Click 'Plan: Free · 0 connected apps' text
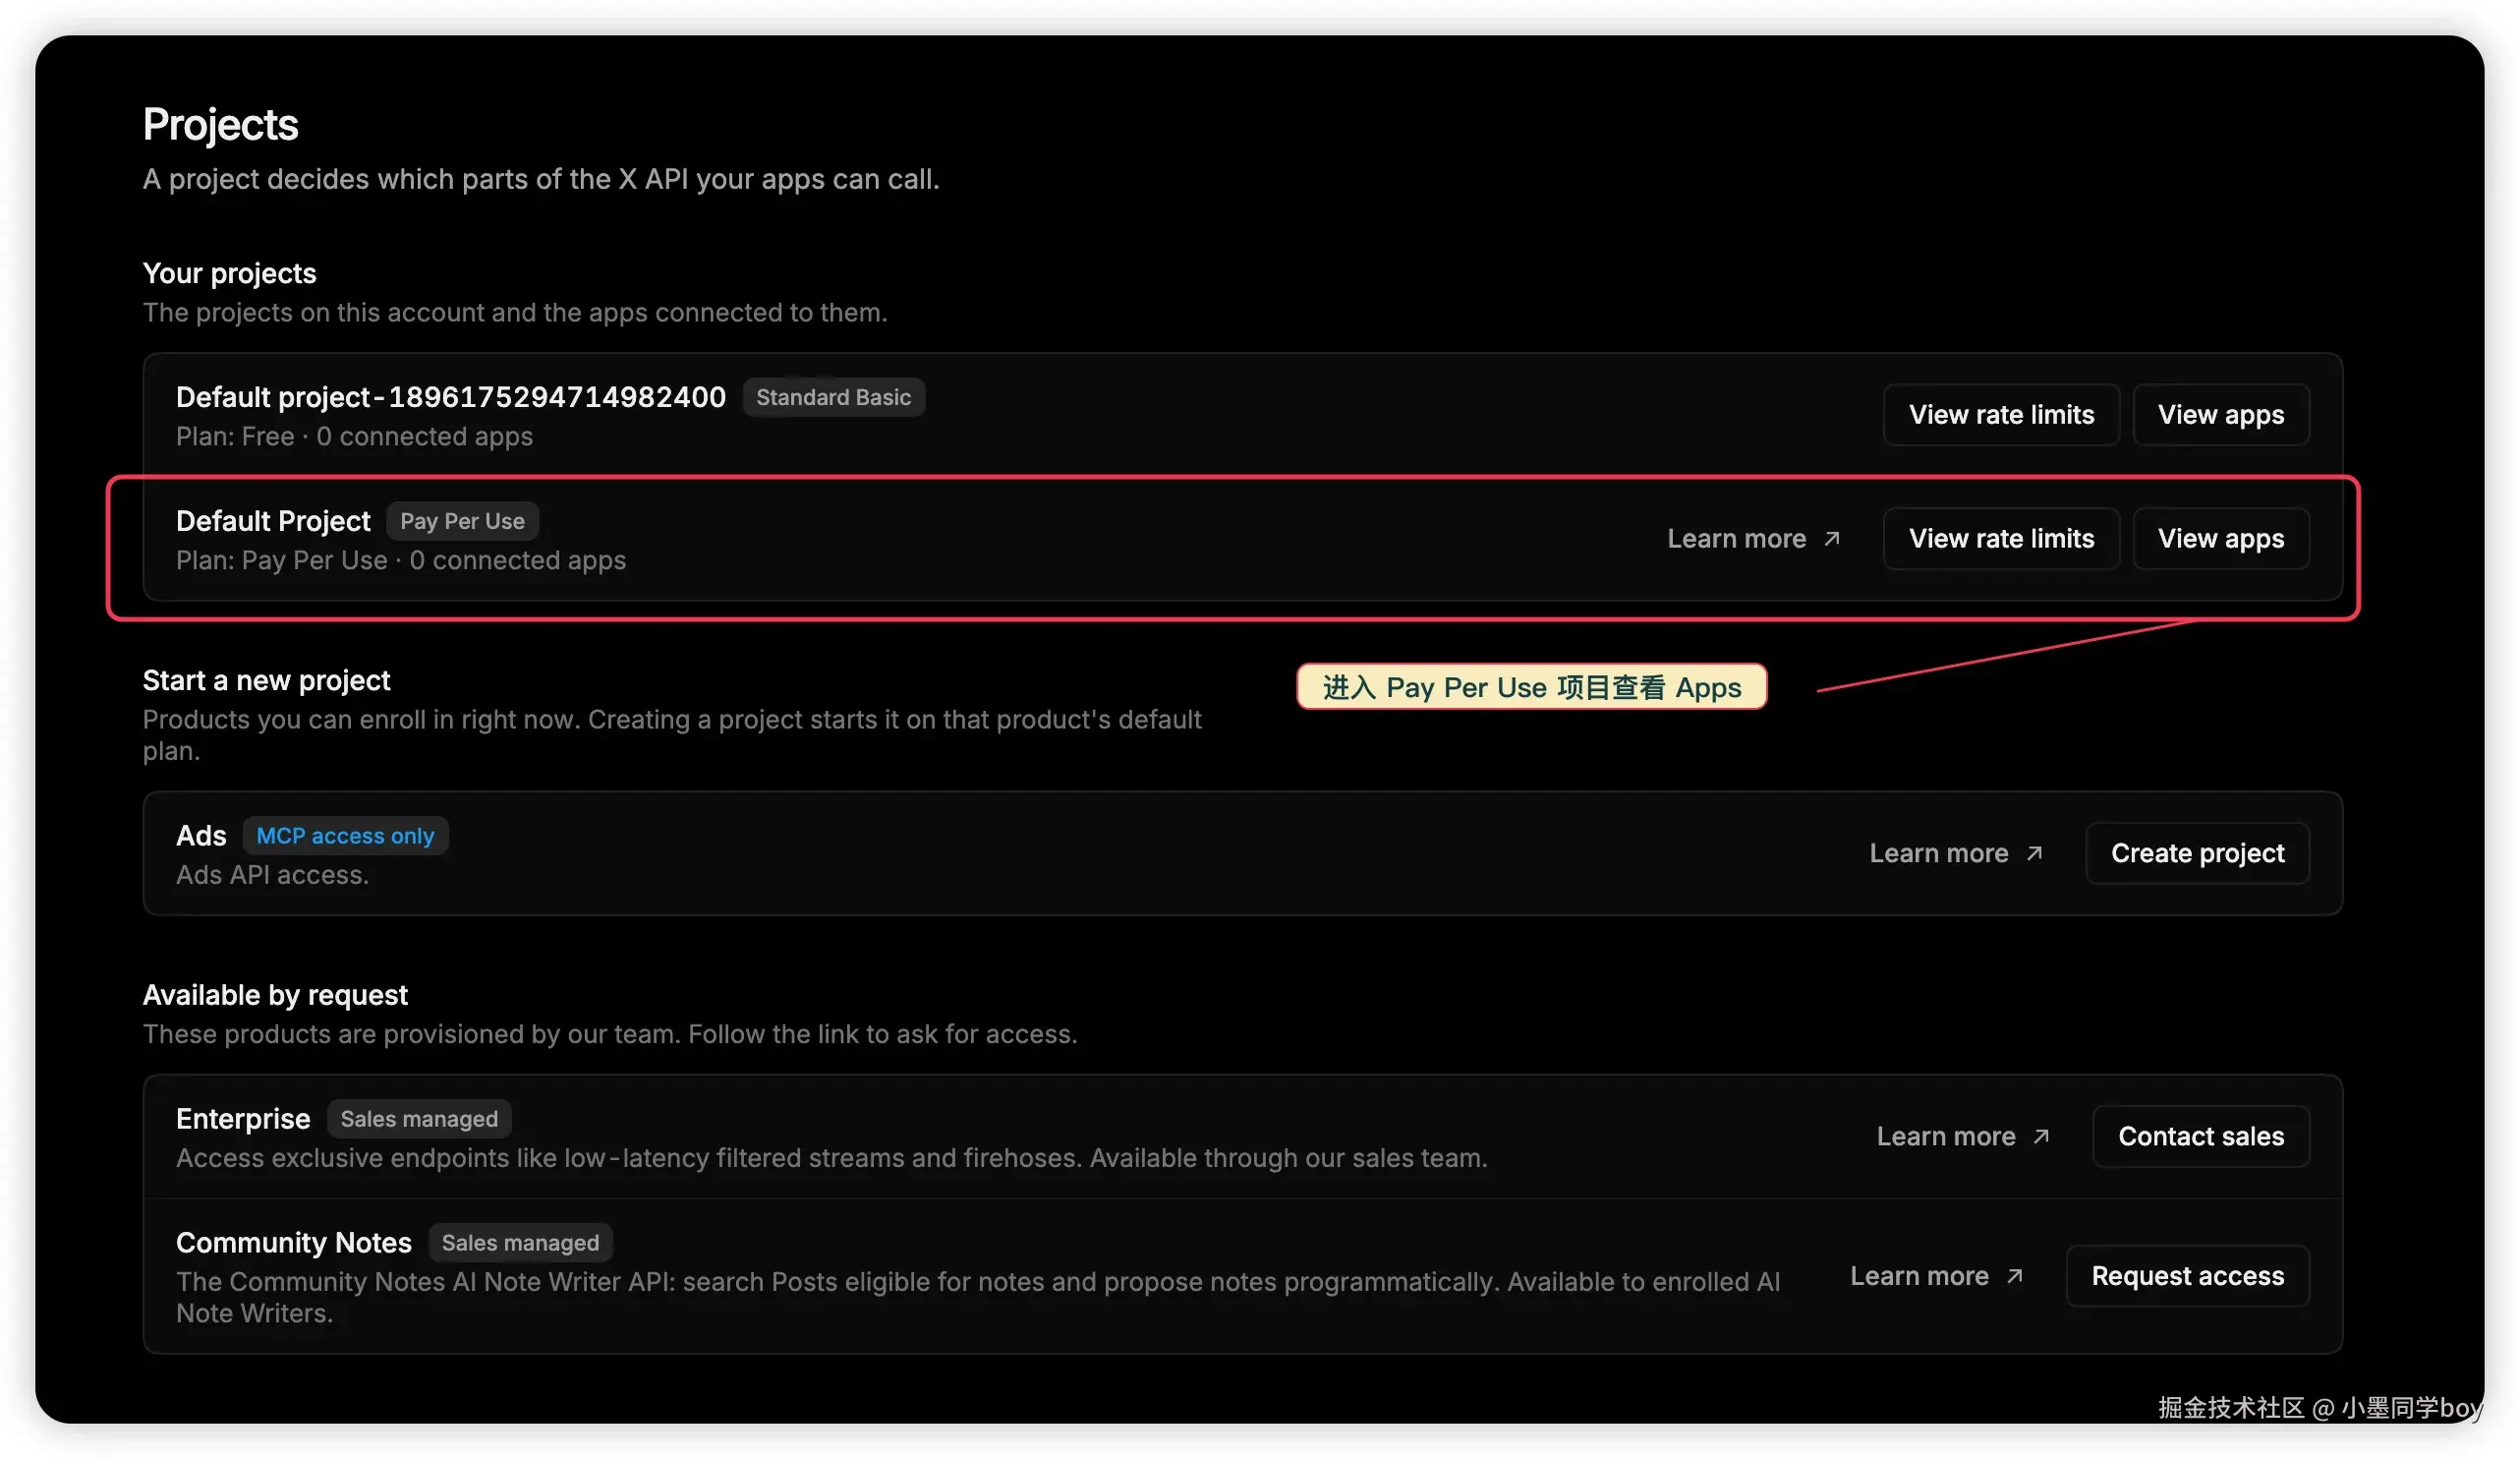Screen dimensions: 2520x1459 354,437
